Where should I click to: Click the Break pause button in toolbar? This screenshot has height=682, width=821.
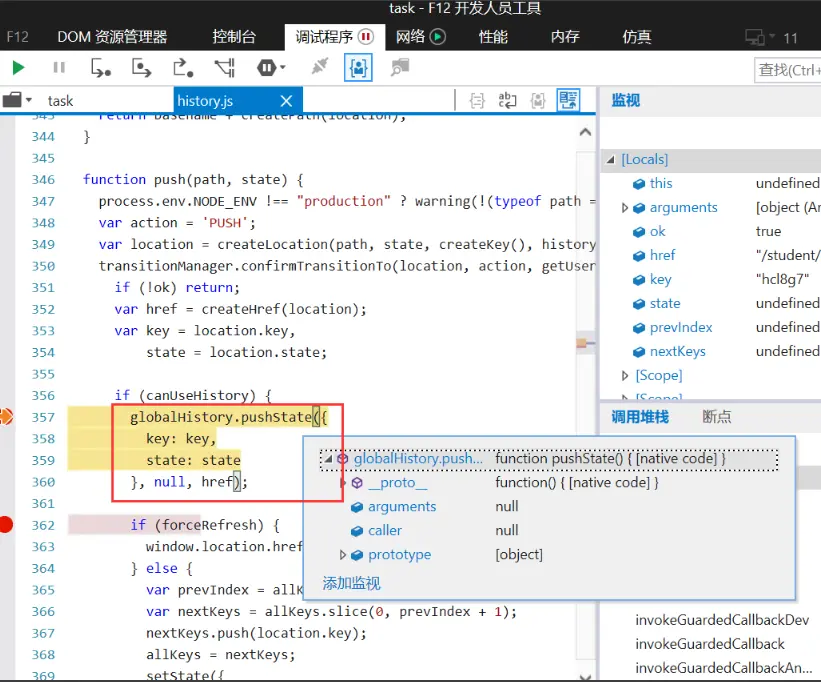pos(59,68)
